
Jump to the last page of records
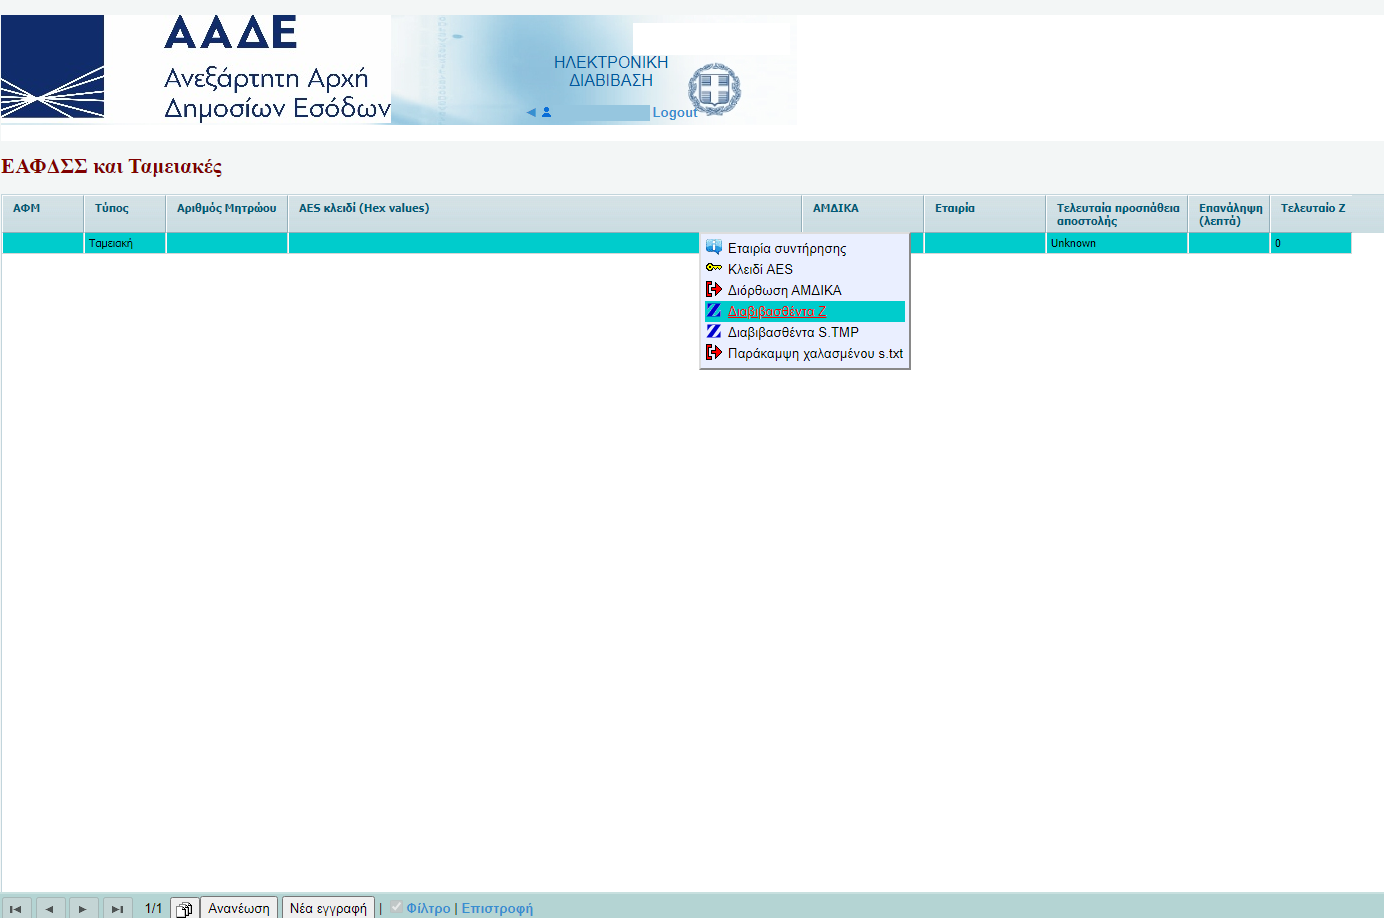pos(116,908)
